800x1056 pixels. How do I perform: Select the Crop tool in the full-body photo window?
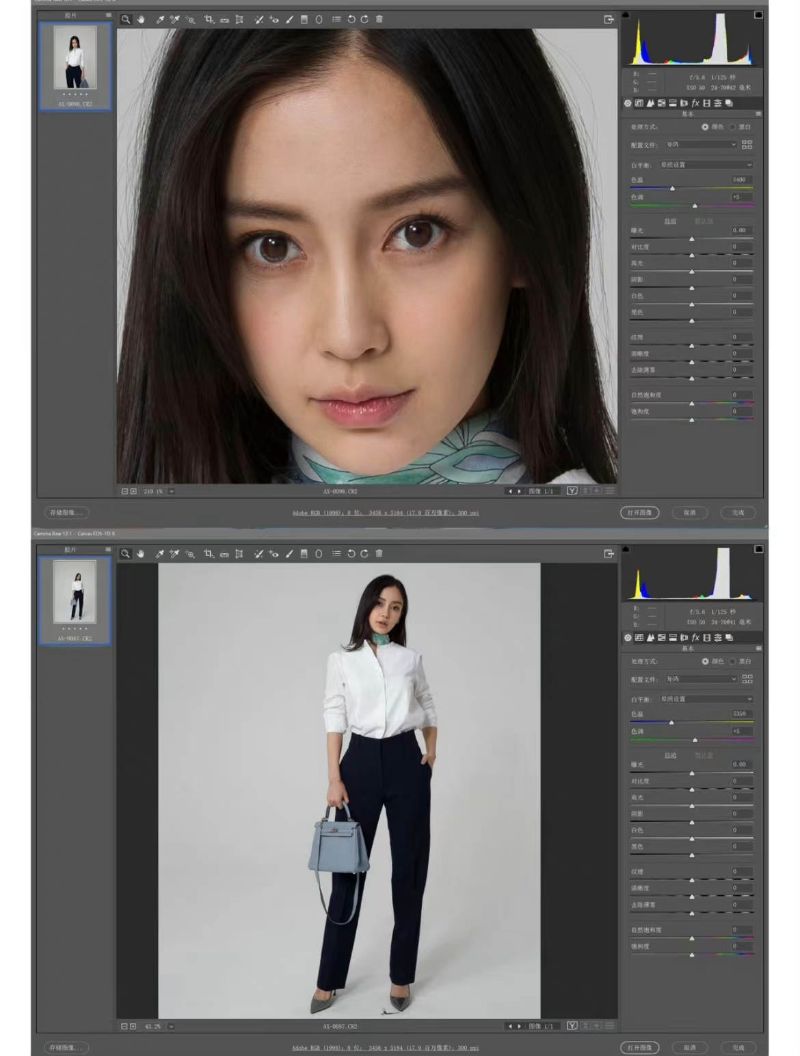tap(208, 553)
